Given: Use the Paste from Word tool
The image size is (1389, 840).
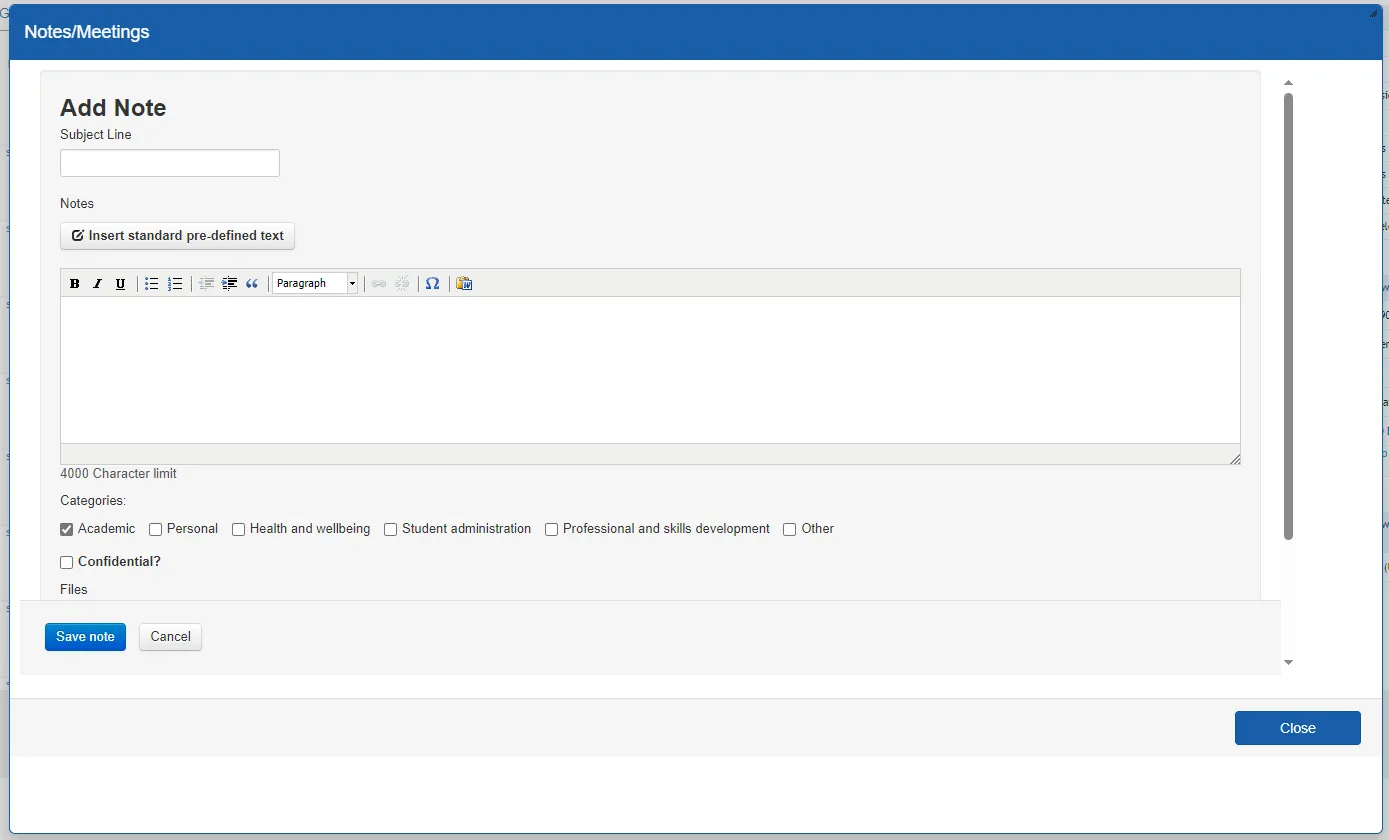Looking at the screenshot, I should click(x=464, y=283).
